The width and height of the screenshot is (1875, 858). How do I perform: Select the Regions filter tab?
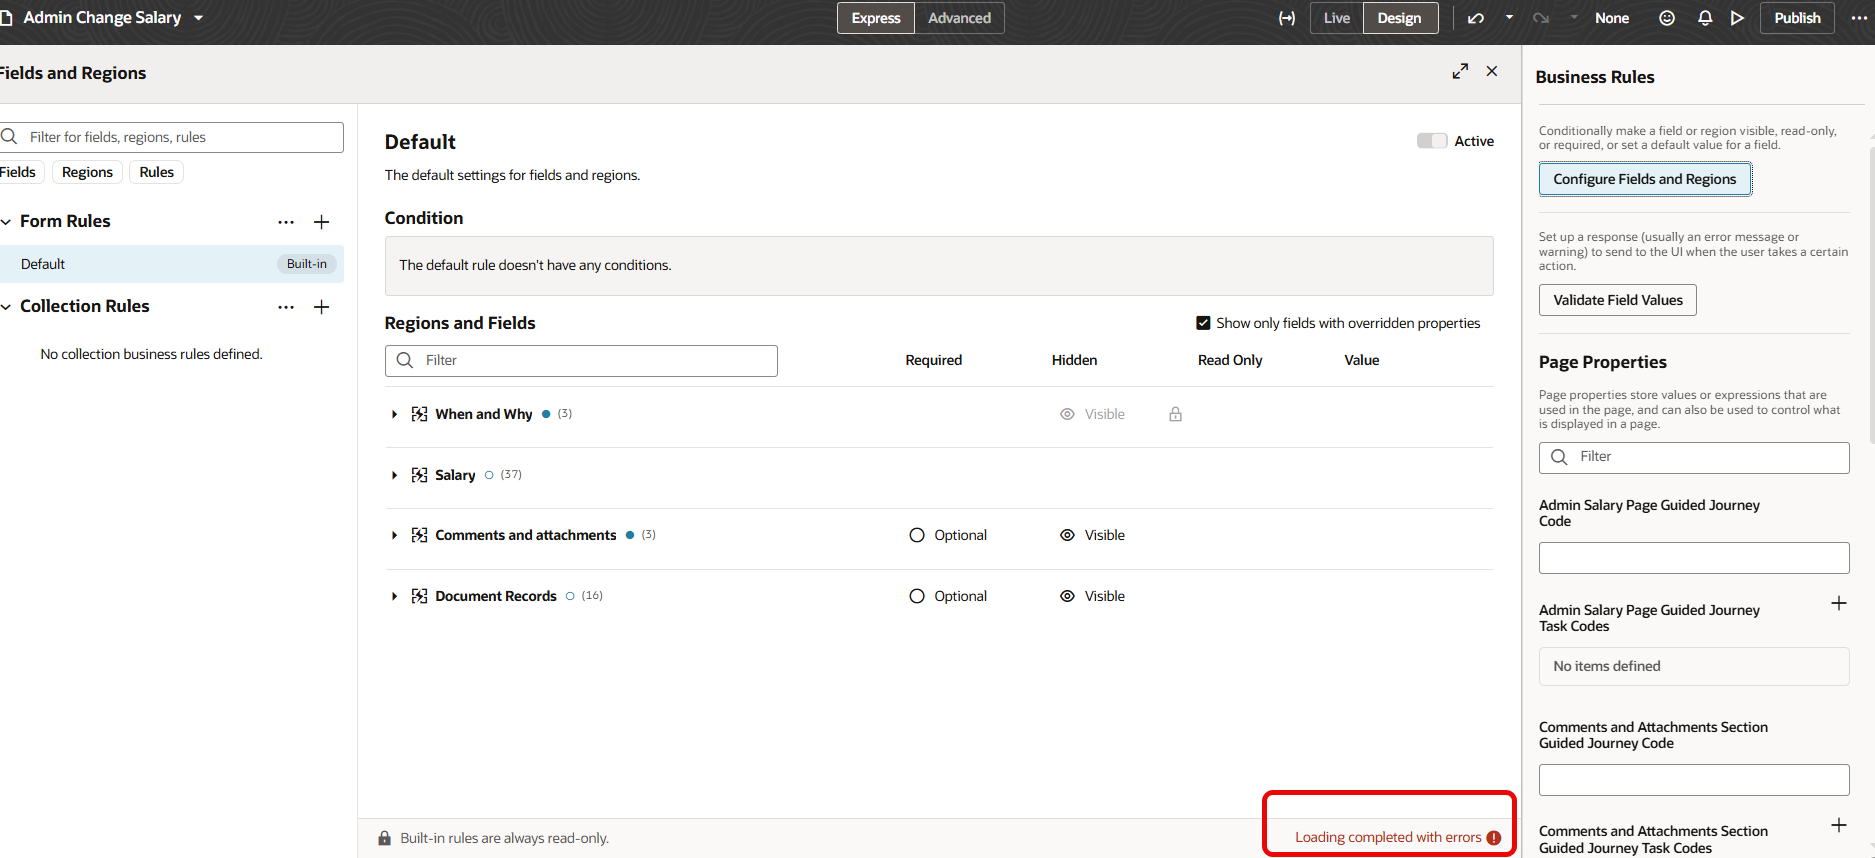pyautogui.click(x=87, y=172)
